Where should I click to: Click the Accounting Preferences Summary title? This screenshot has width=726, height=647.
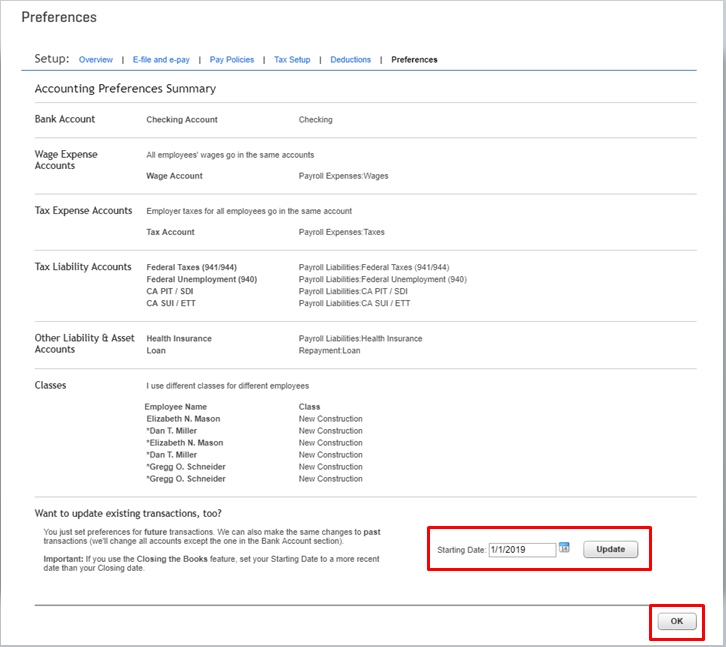125,89
